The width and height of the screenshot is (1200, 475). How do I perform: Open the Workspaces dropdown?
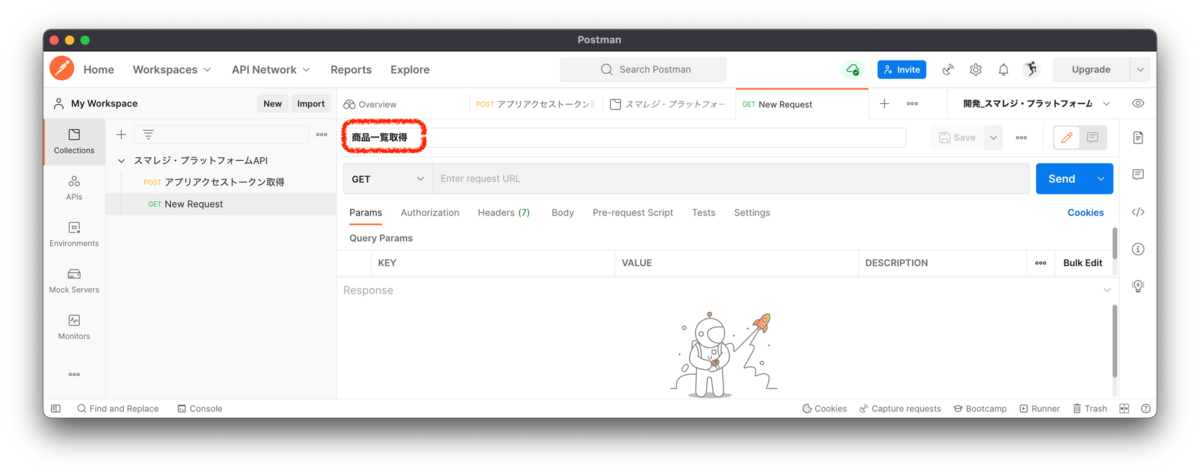172,69
